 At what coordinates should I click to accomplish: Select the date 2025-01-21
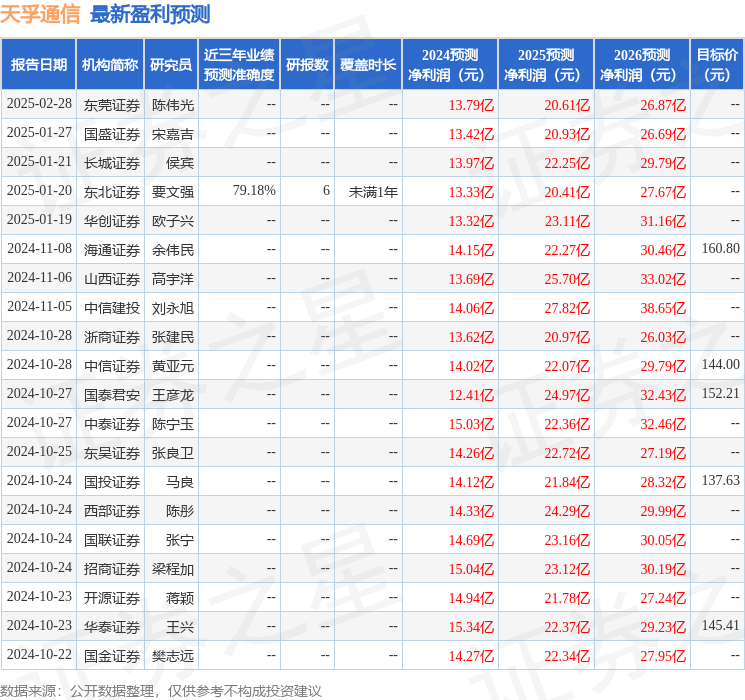[x=39, y=162]
